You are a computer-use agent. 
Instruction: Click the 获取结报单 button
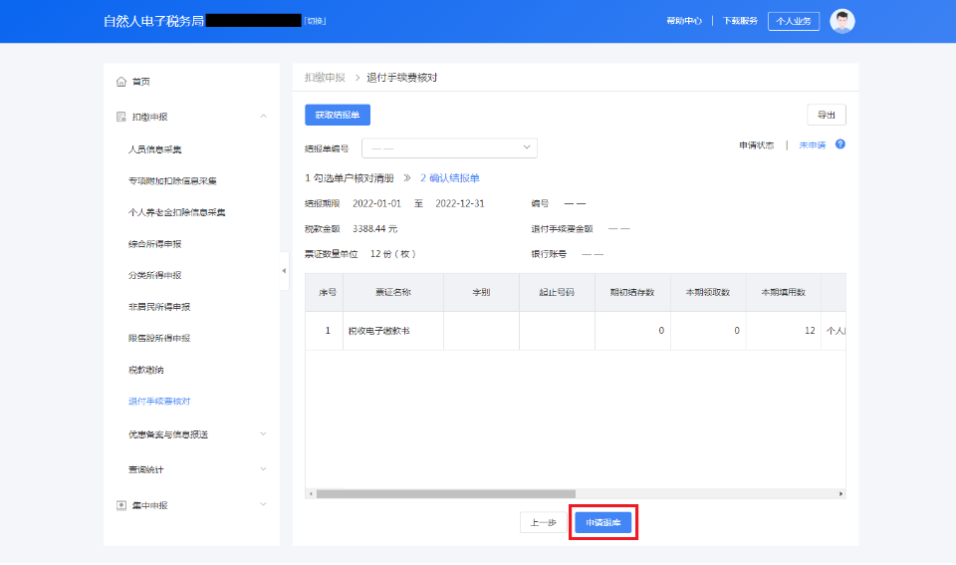pos(337,115)
